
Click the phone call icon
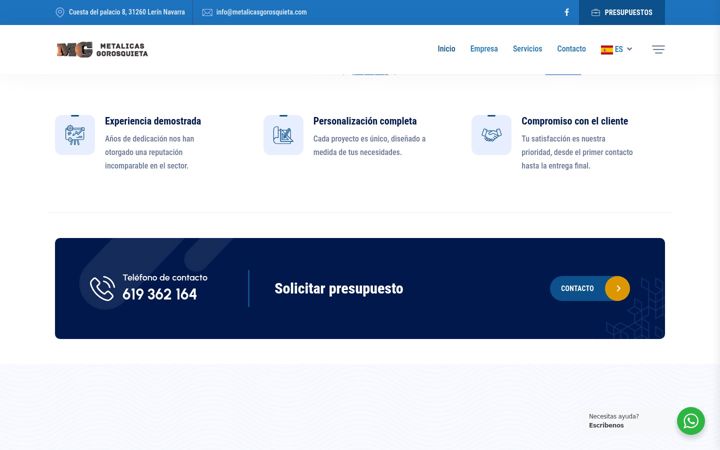click(x=102, y=288)
